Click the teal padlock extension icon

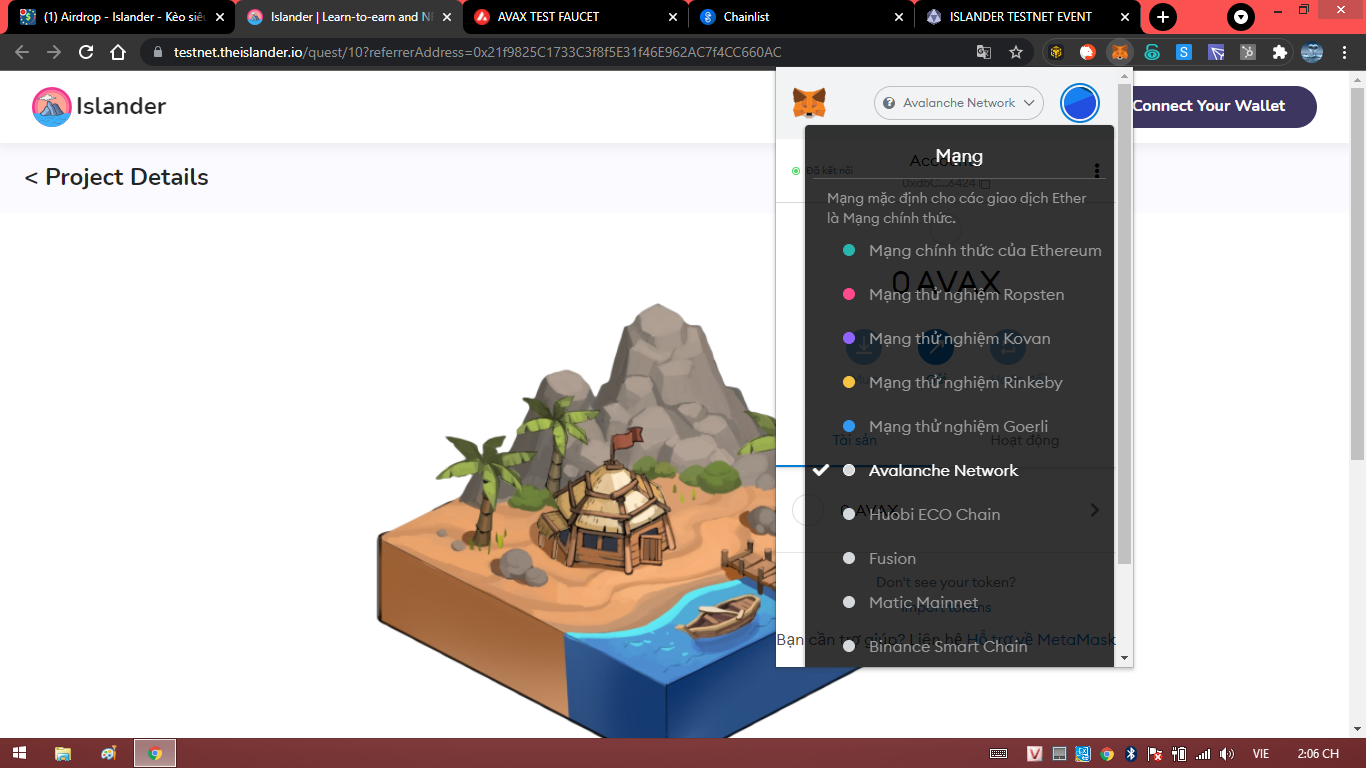[1152, 52]
